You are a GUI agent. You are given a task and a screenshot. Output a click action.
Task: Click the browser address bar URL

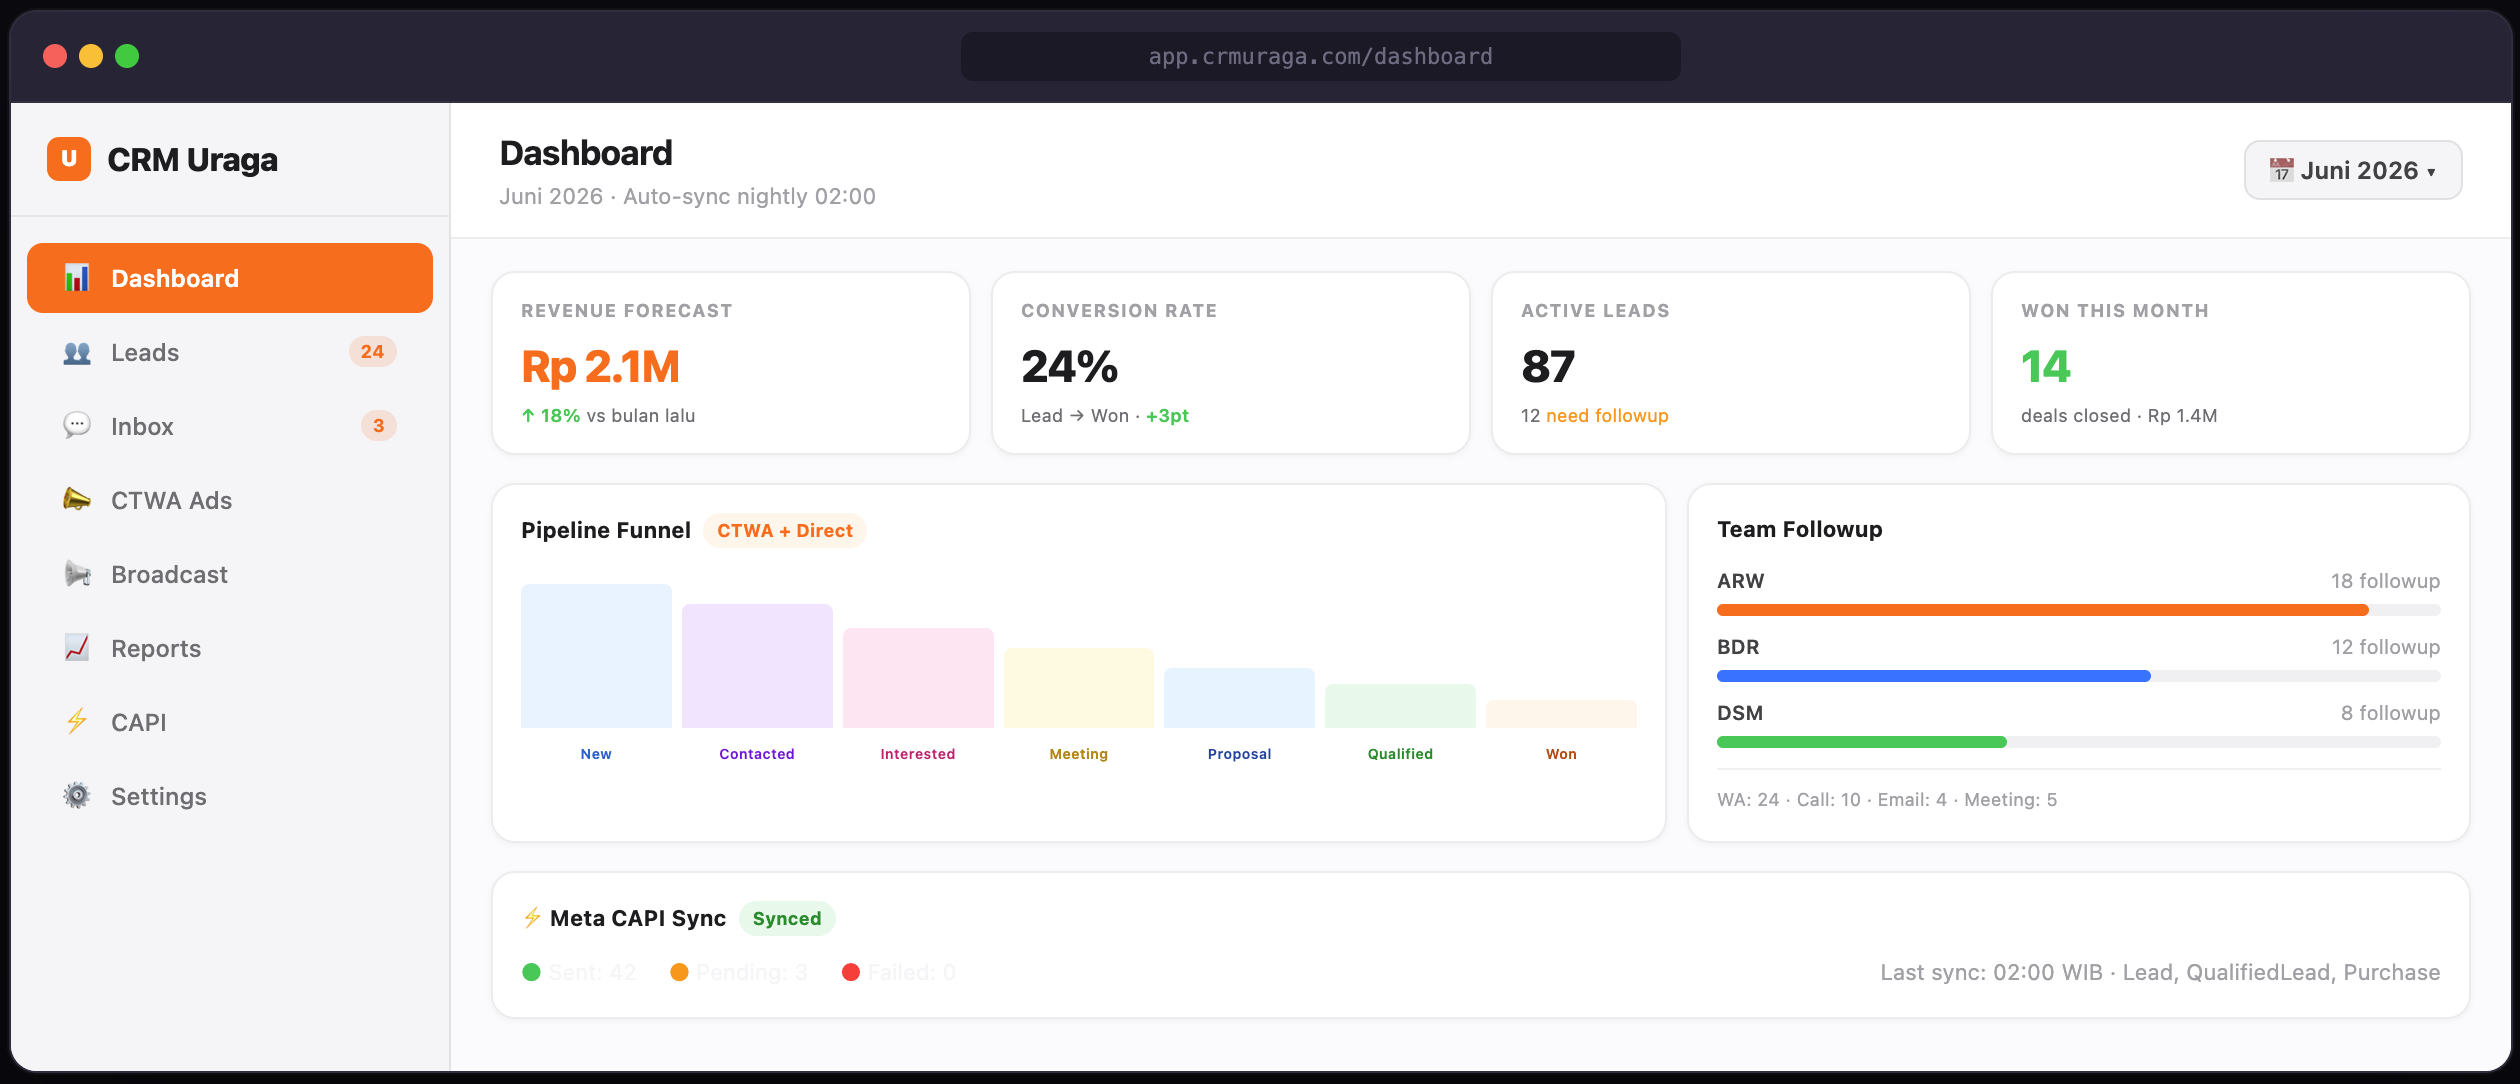[x=1321, y=56]
